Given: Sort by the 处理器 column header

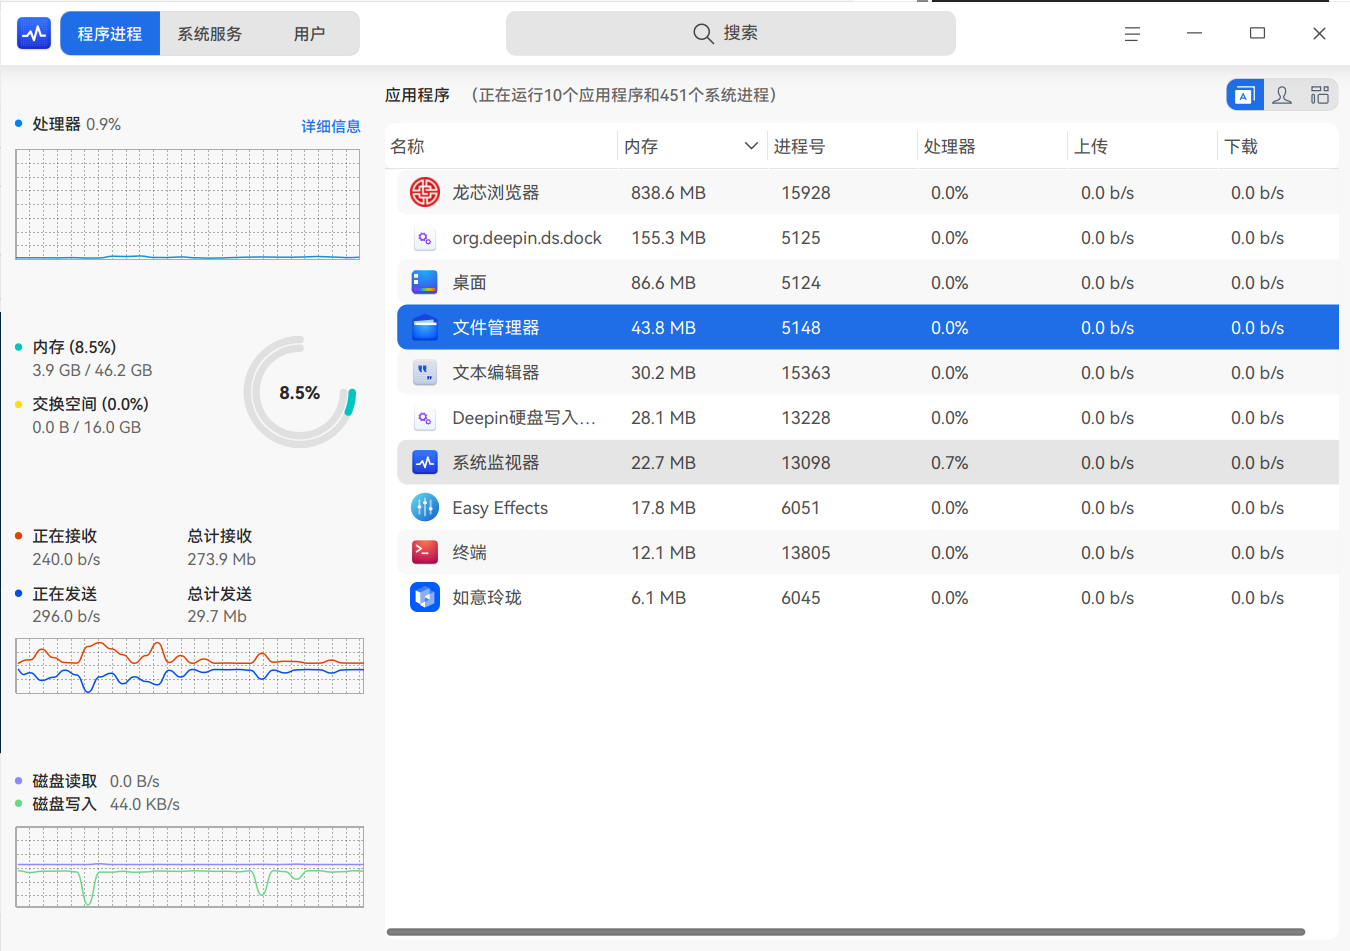Looking at the screenshot, I should coord(992,146).
